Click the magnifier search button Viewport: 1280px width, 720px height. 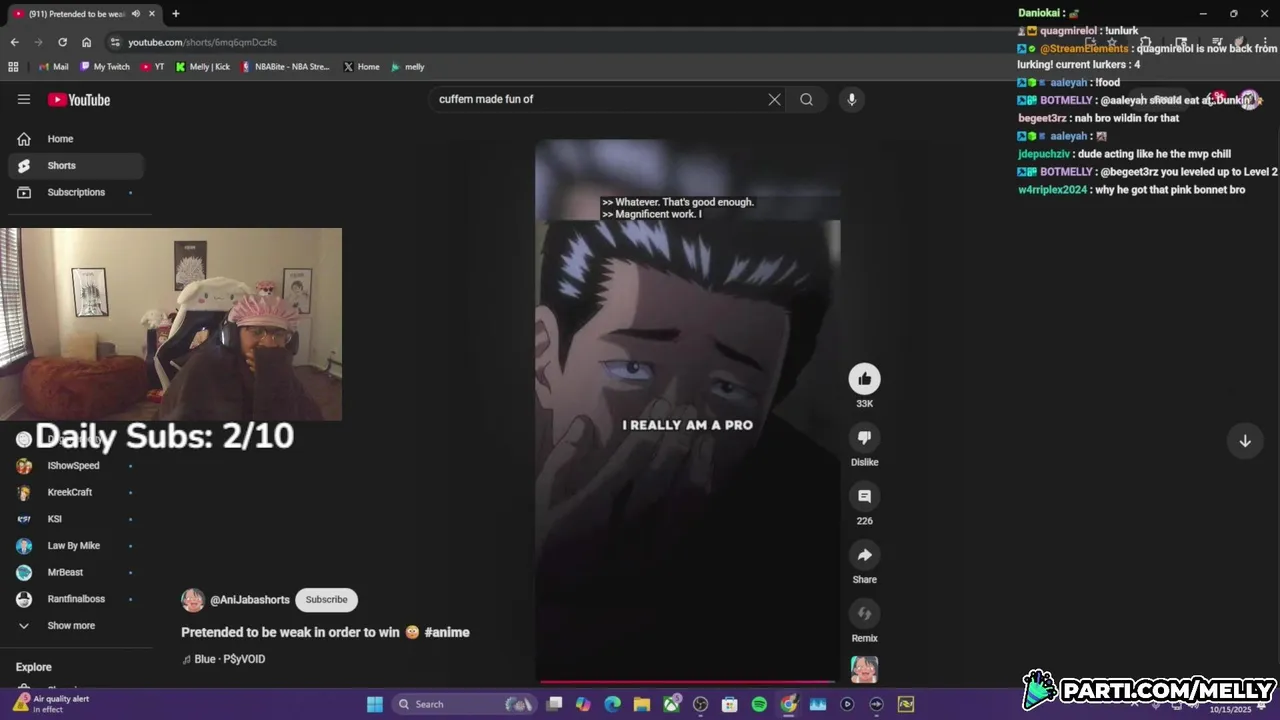(806, 99)
